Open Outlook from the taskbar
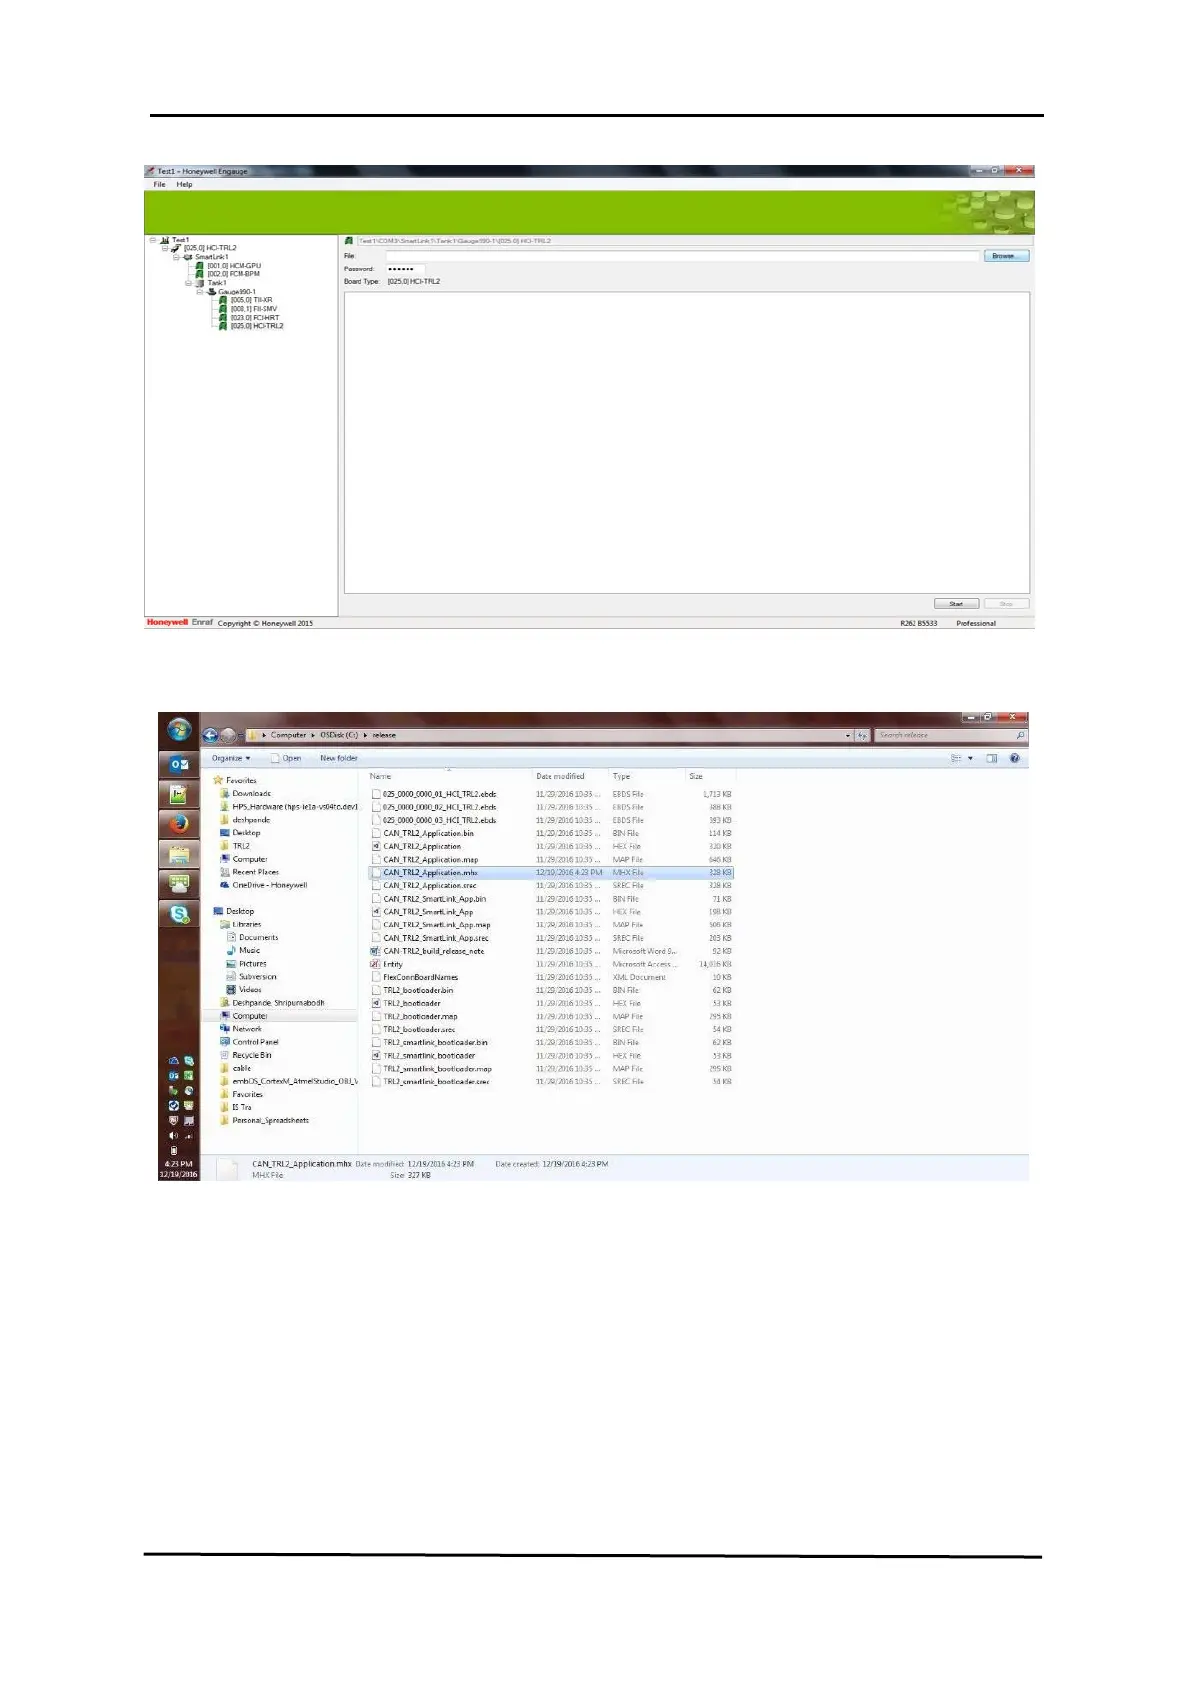The image size is (1190, 1684). point(179,764)
